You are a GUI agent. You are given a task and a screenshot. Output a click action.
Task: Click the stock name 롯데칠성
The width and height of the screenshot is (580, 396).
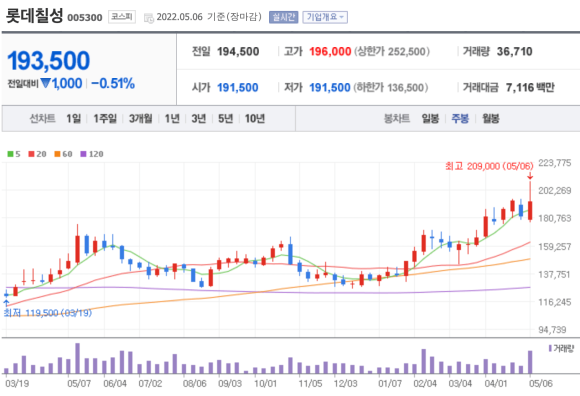tap(34, 16)
